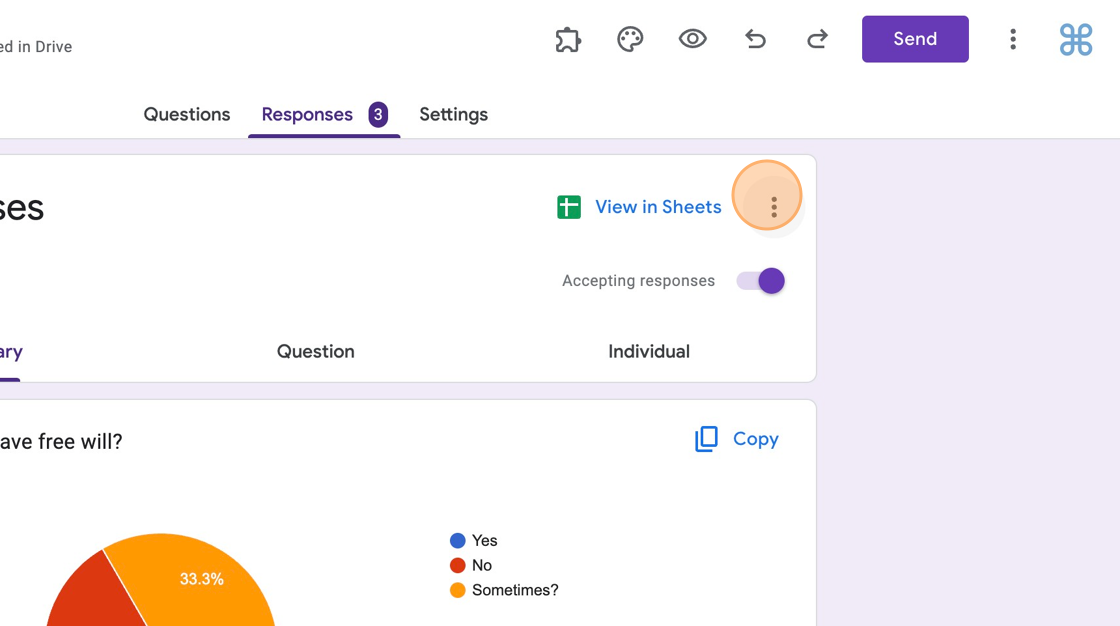Click the redo arrow icon

coord(817,39)
